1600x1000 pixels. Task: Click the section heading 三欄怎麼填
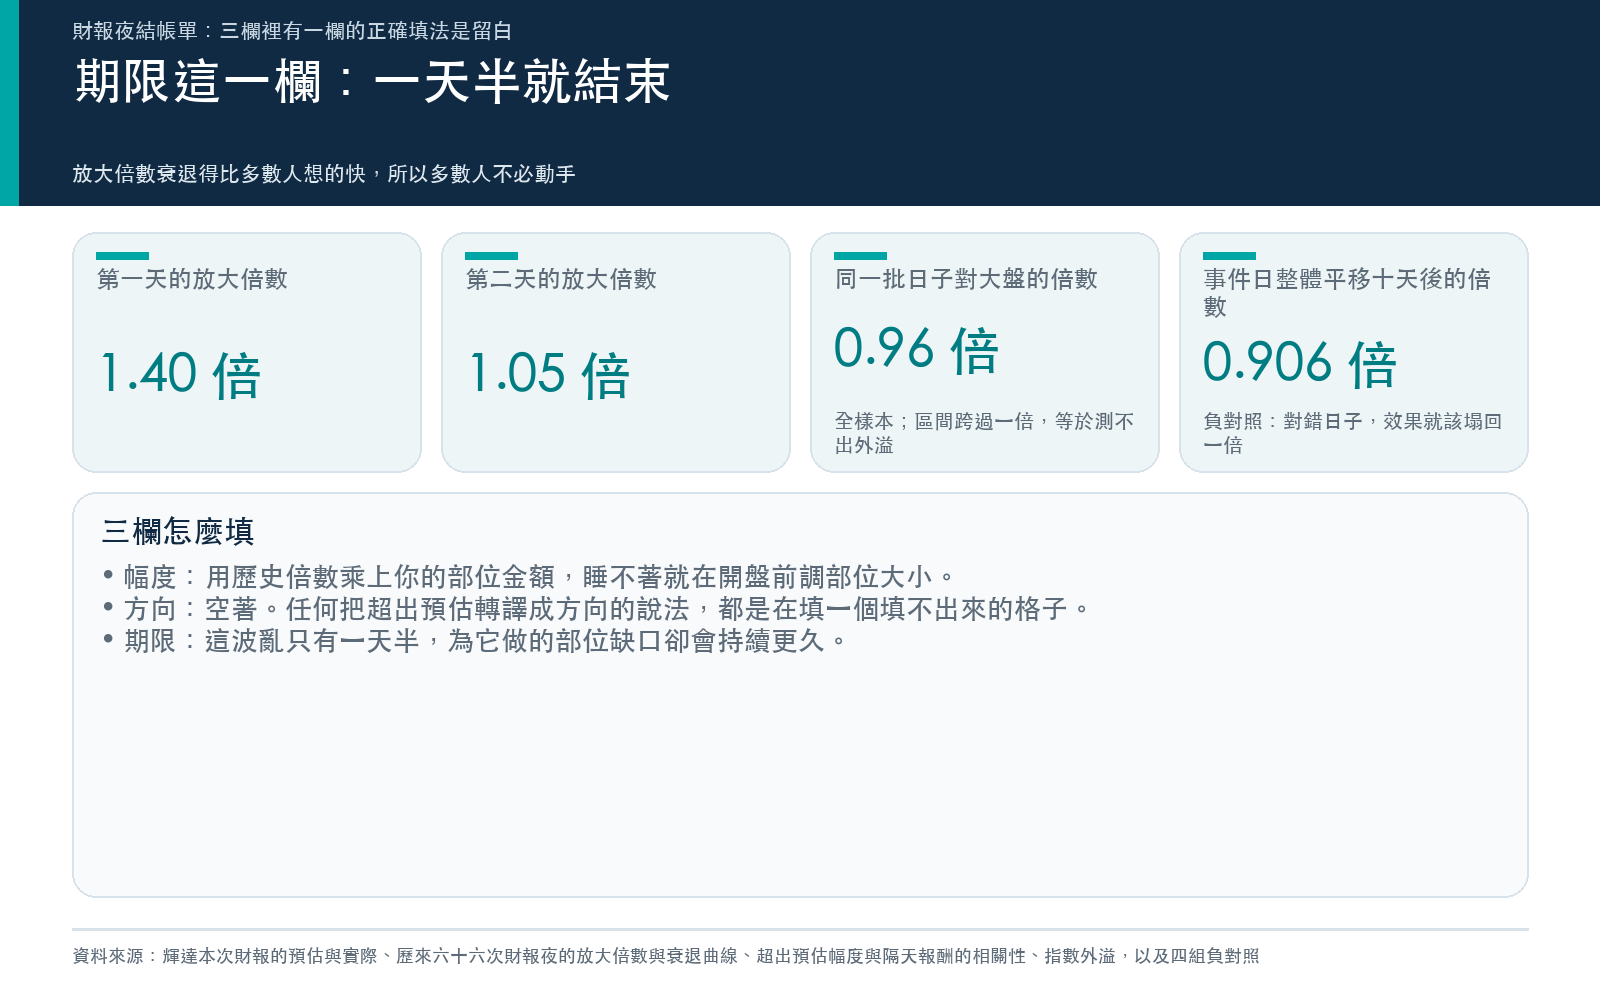pyautogui.click(x=178, y=531)
